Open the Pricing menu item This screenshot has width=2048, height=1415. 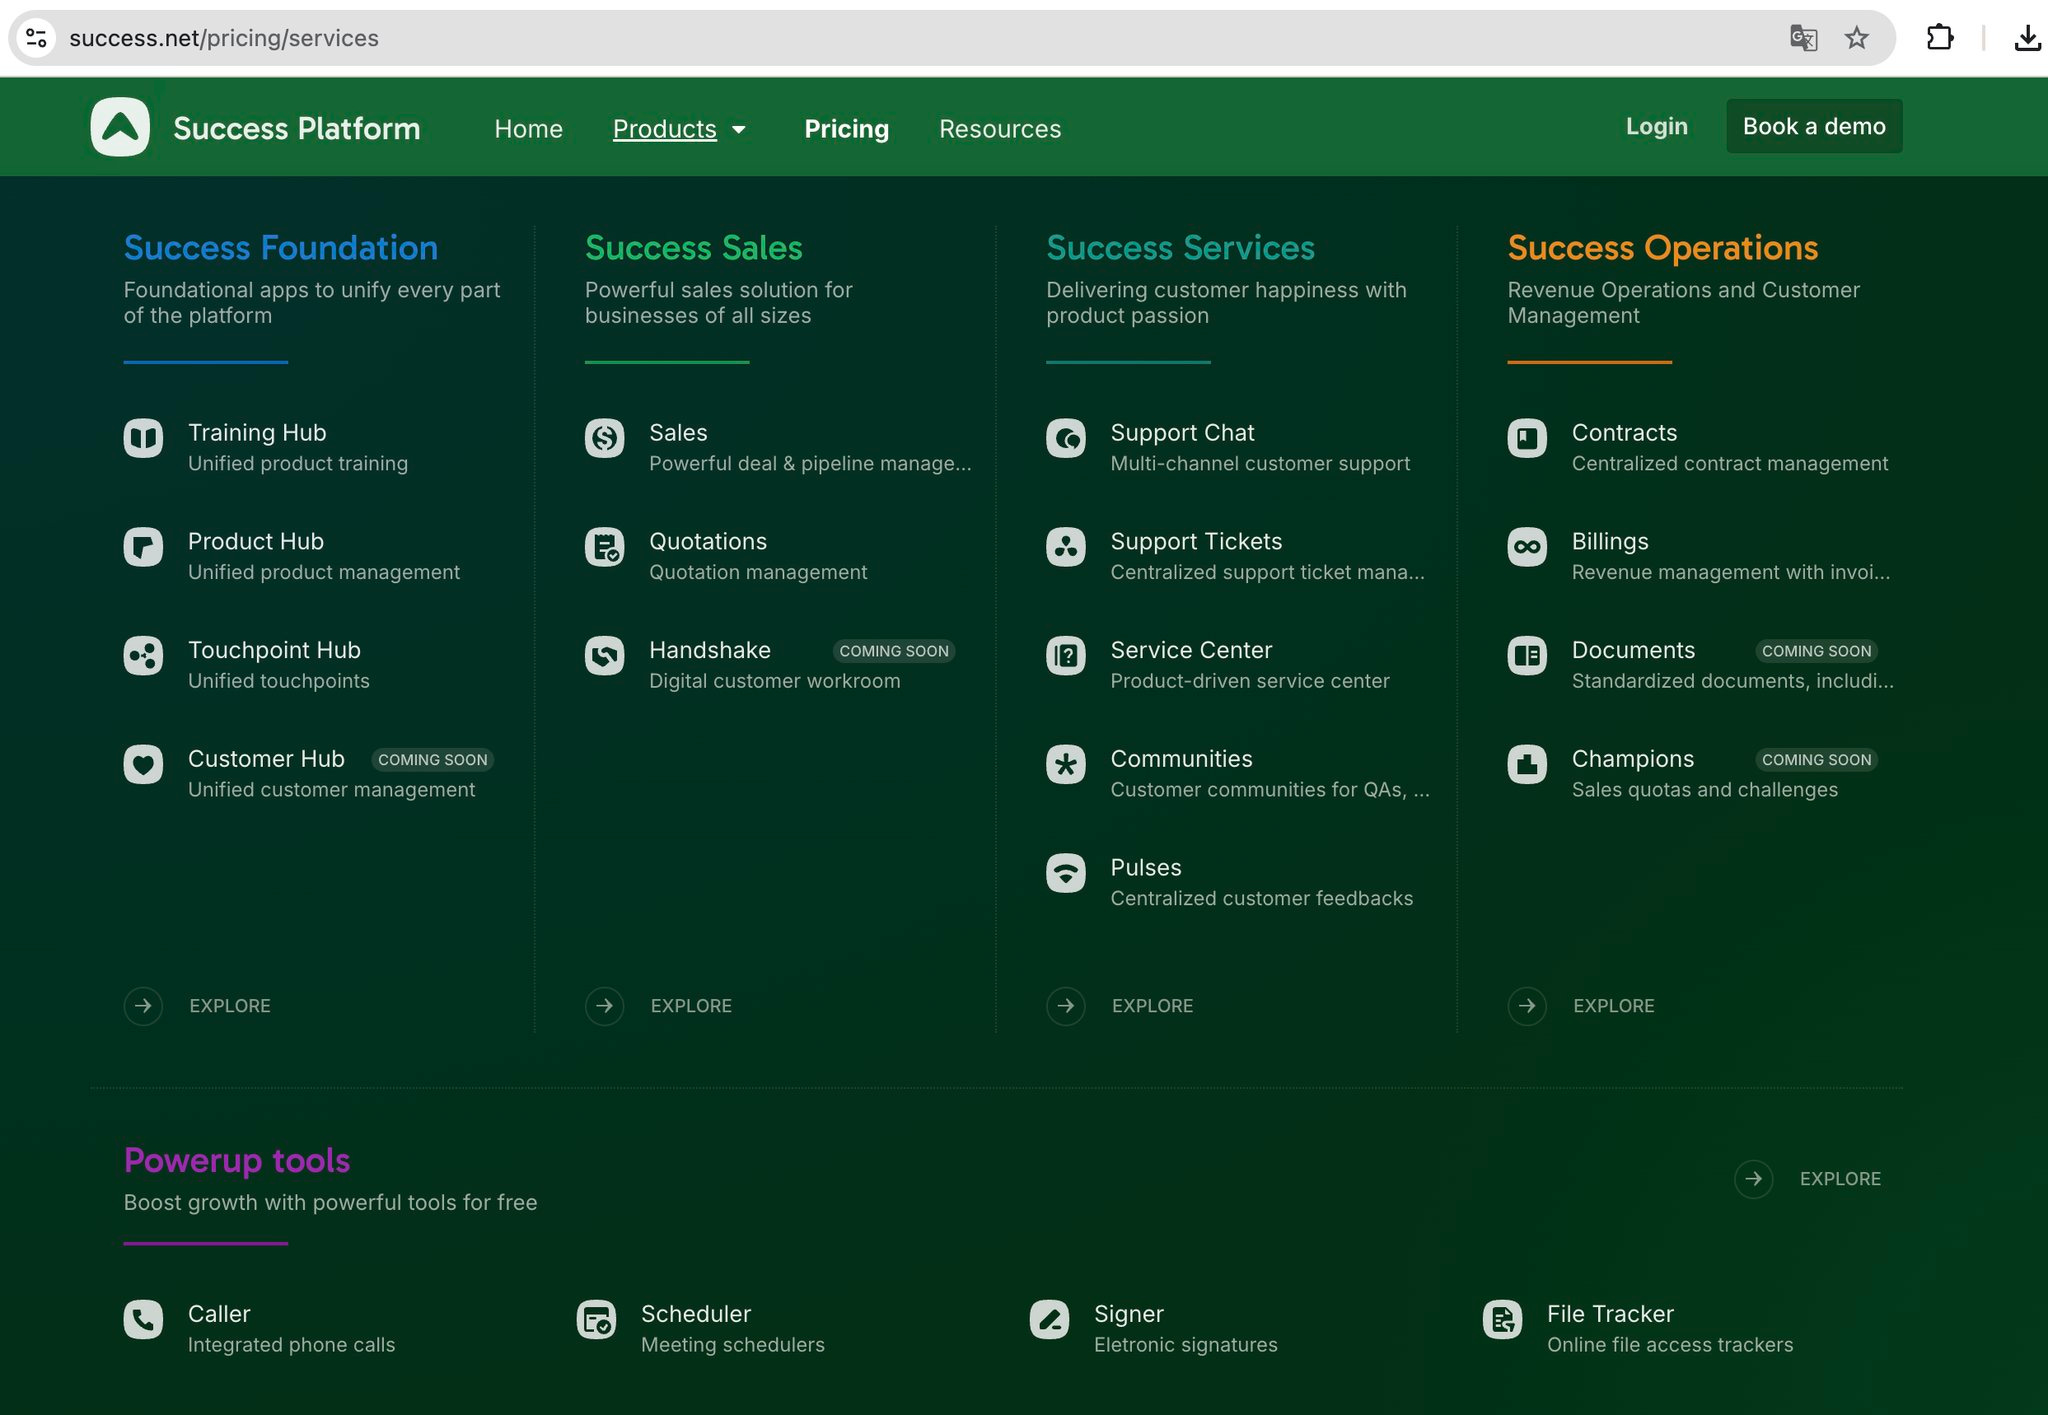(x=846, y=129)
